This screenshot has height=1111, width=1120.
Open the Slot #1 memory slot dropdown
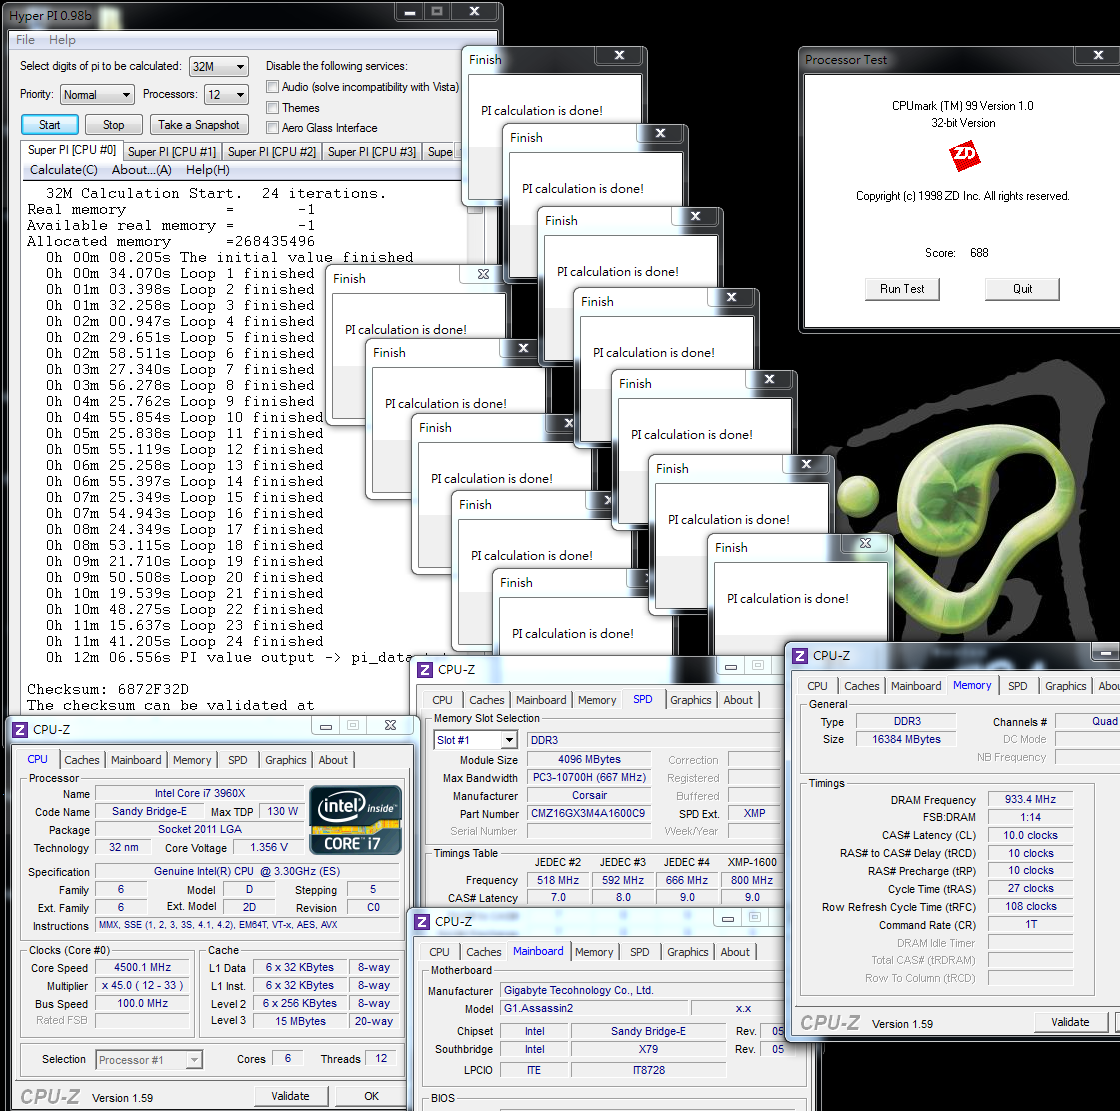475,740
